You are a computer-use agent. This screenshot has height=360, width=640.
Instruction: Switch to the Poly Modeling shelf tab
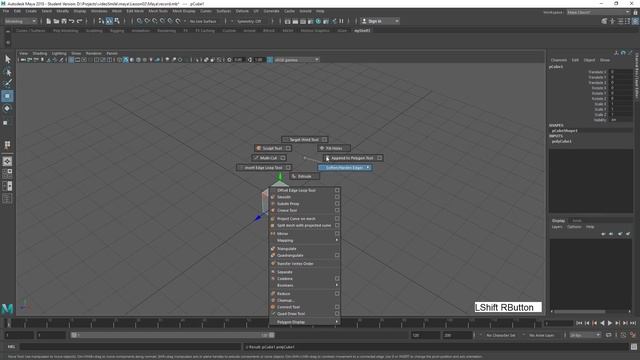(65, 31)
